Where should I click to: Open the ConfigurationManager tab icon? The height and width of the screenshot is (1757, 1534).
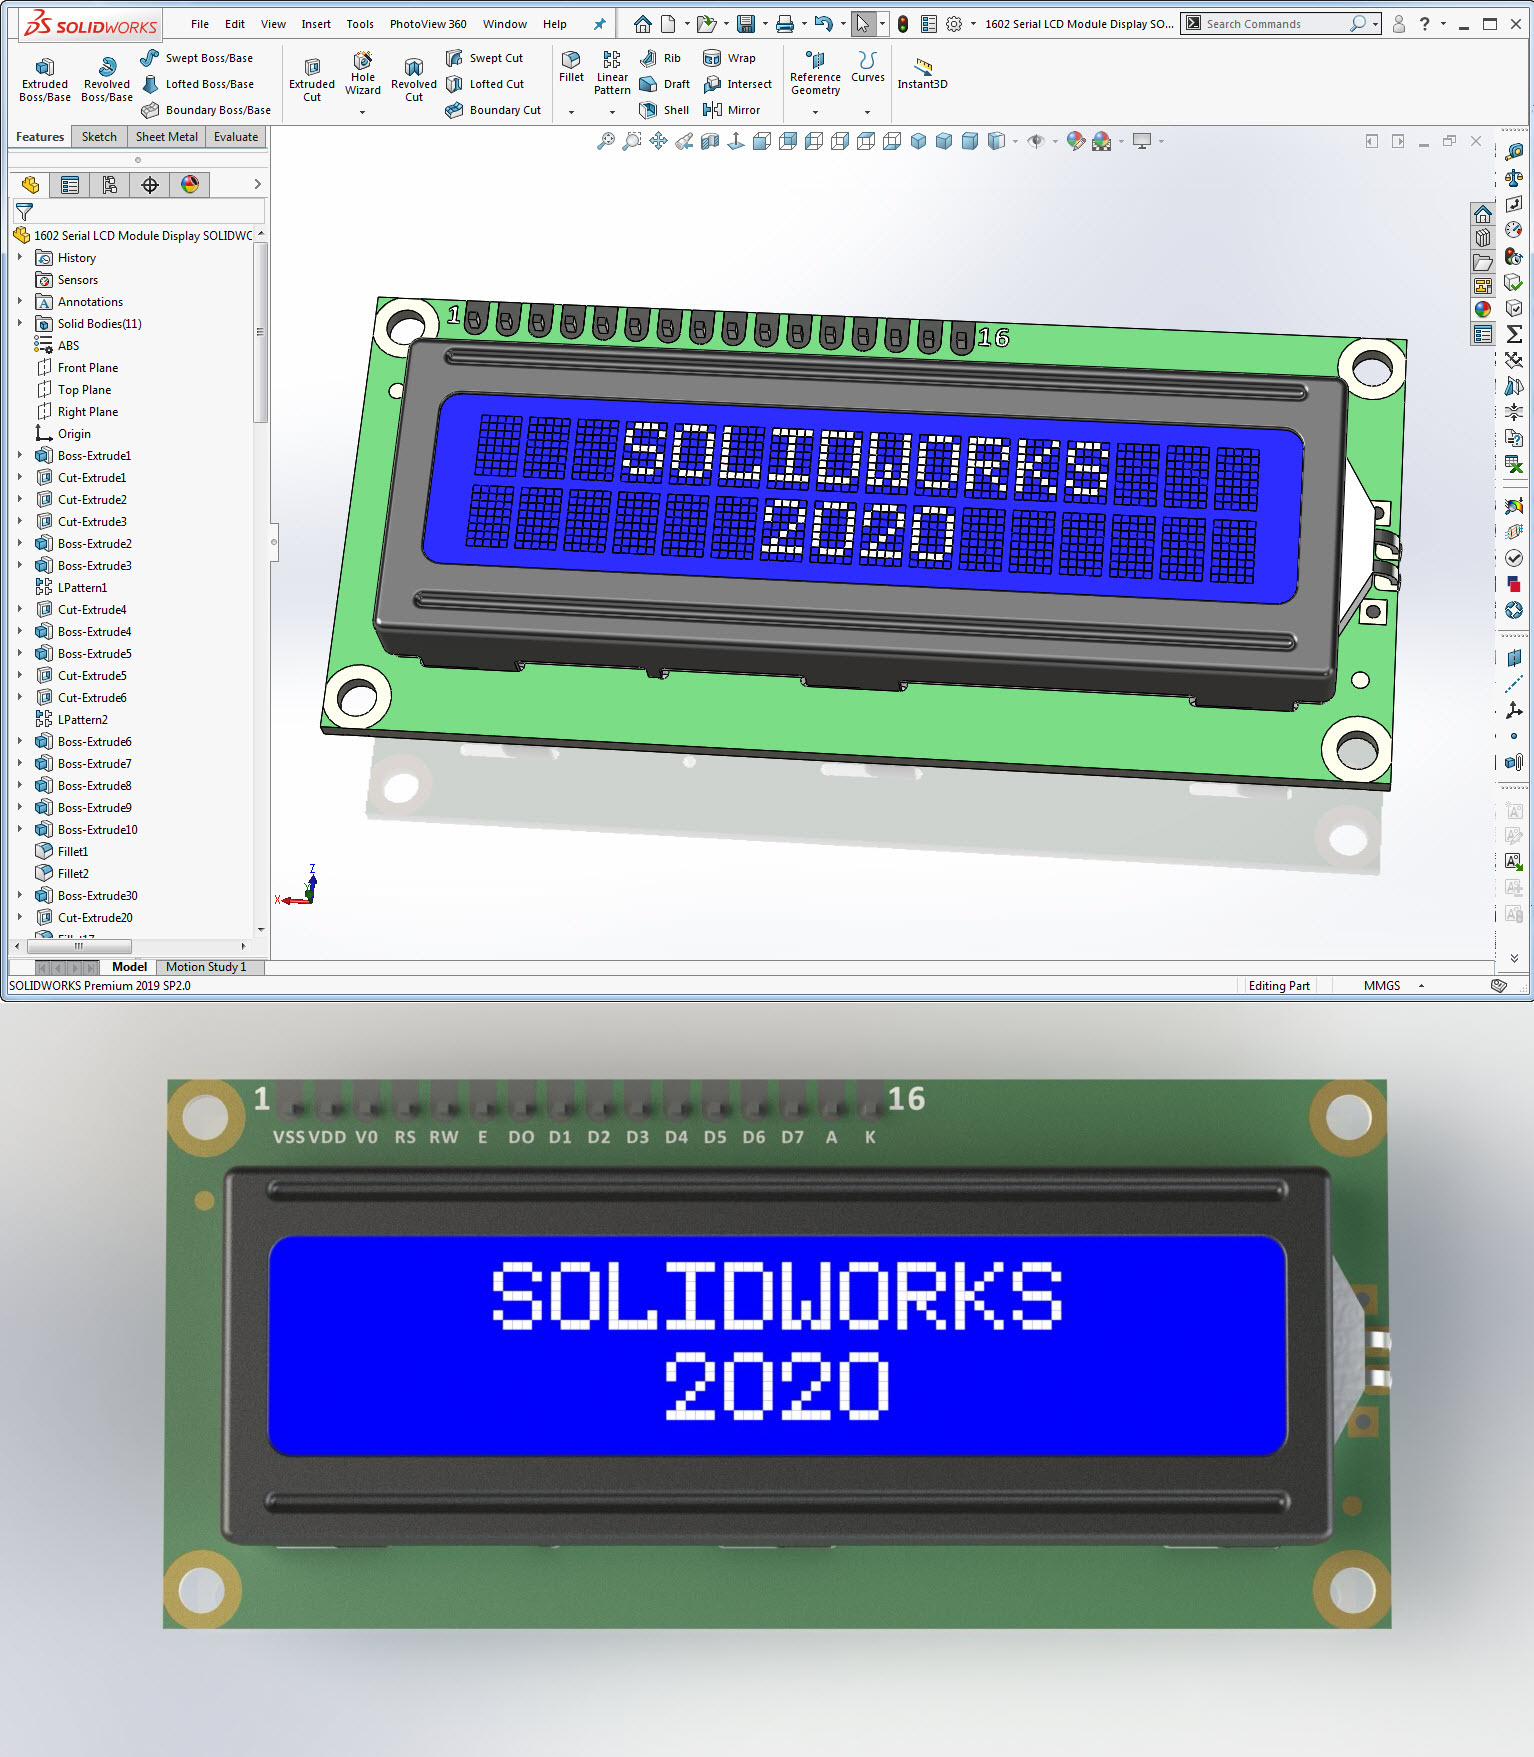point(110,184)
